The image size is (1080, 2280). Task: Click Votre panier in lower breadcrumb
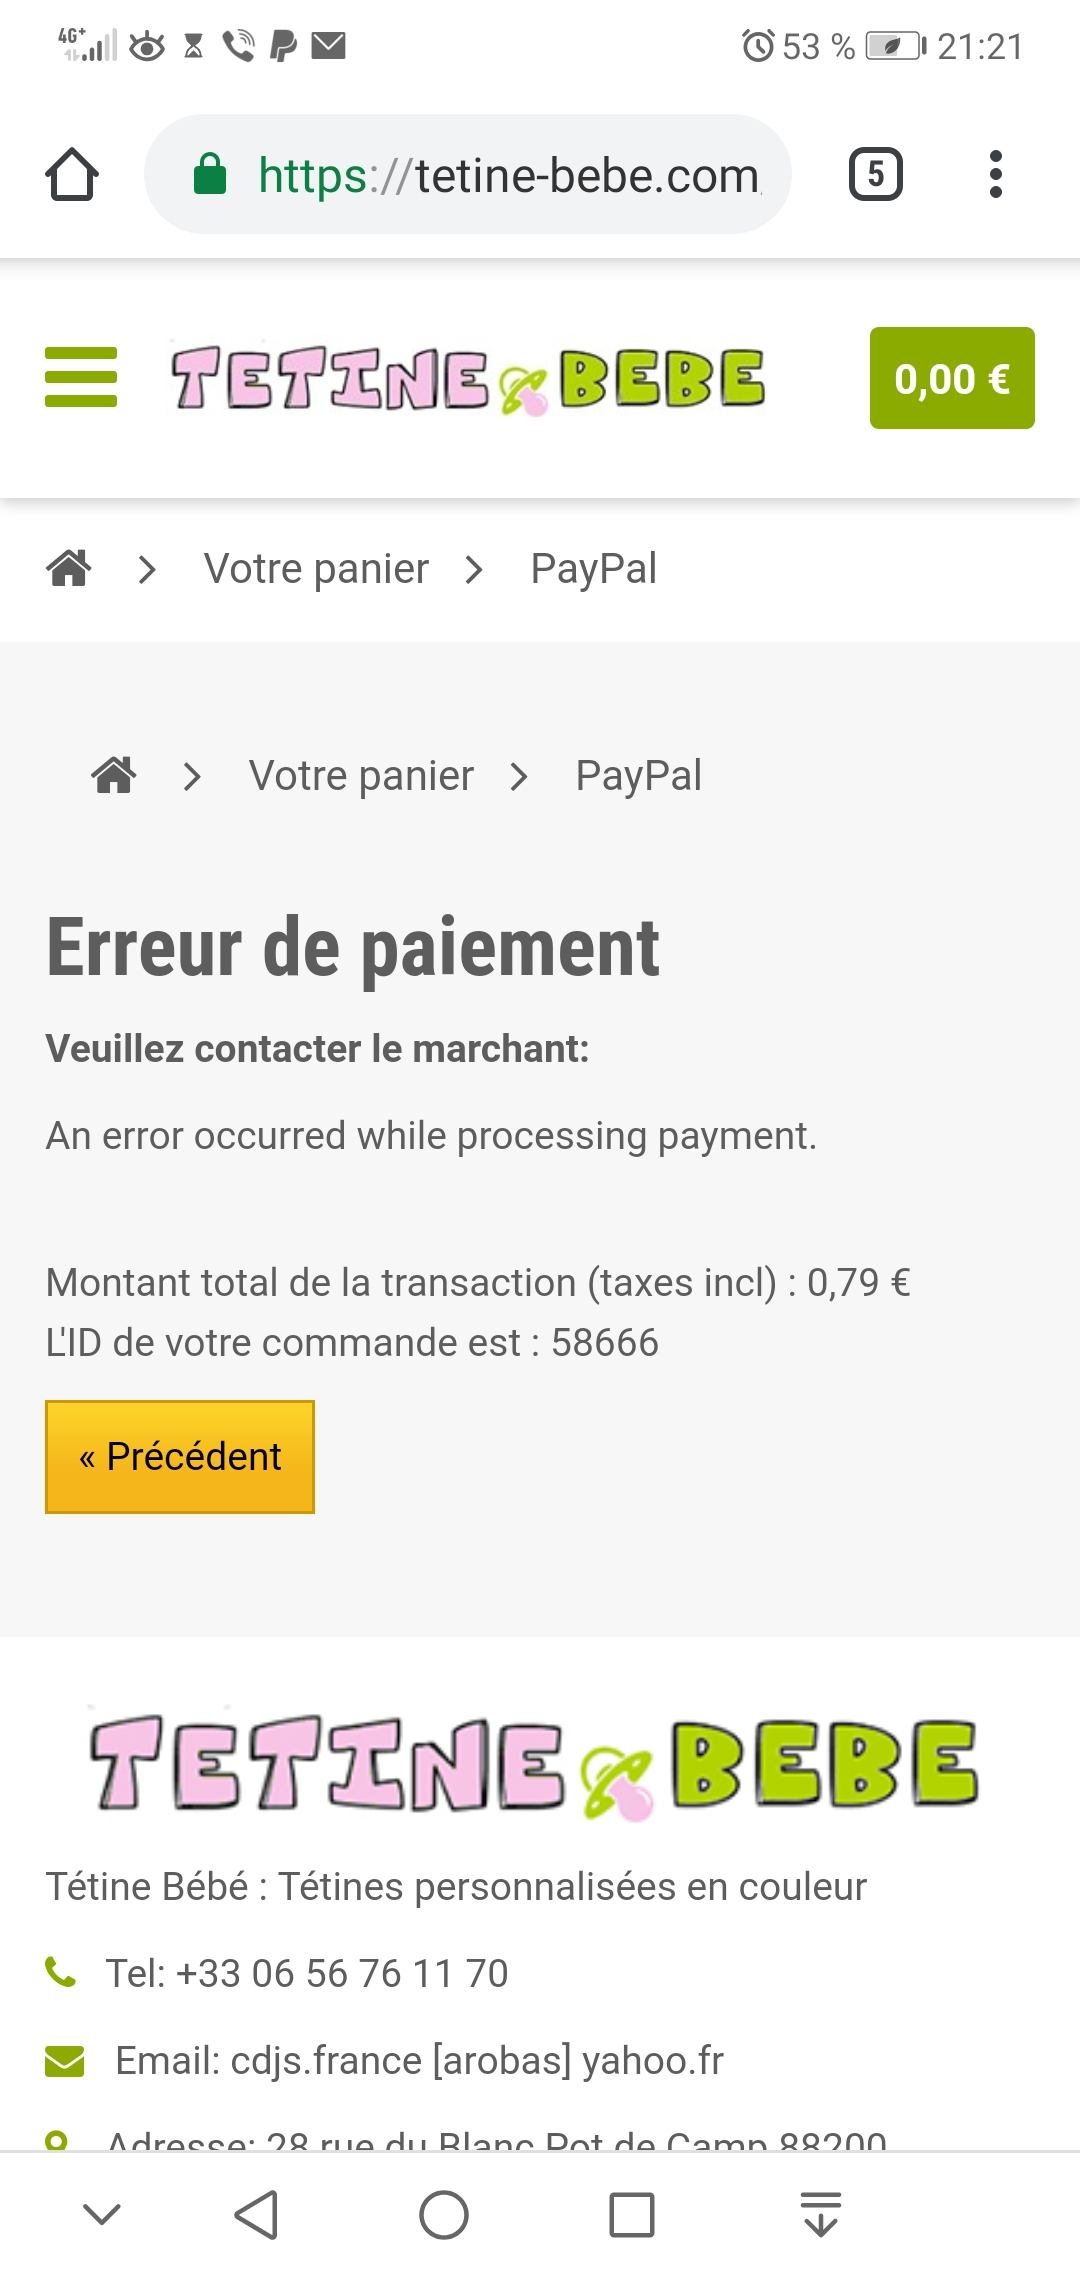(361, 775)
